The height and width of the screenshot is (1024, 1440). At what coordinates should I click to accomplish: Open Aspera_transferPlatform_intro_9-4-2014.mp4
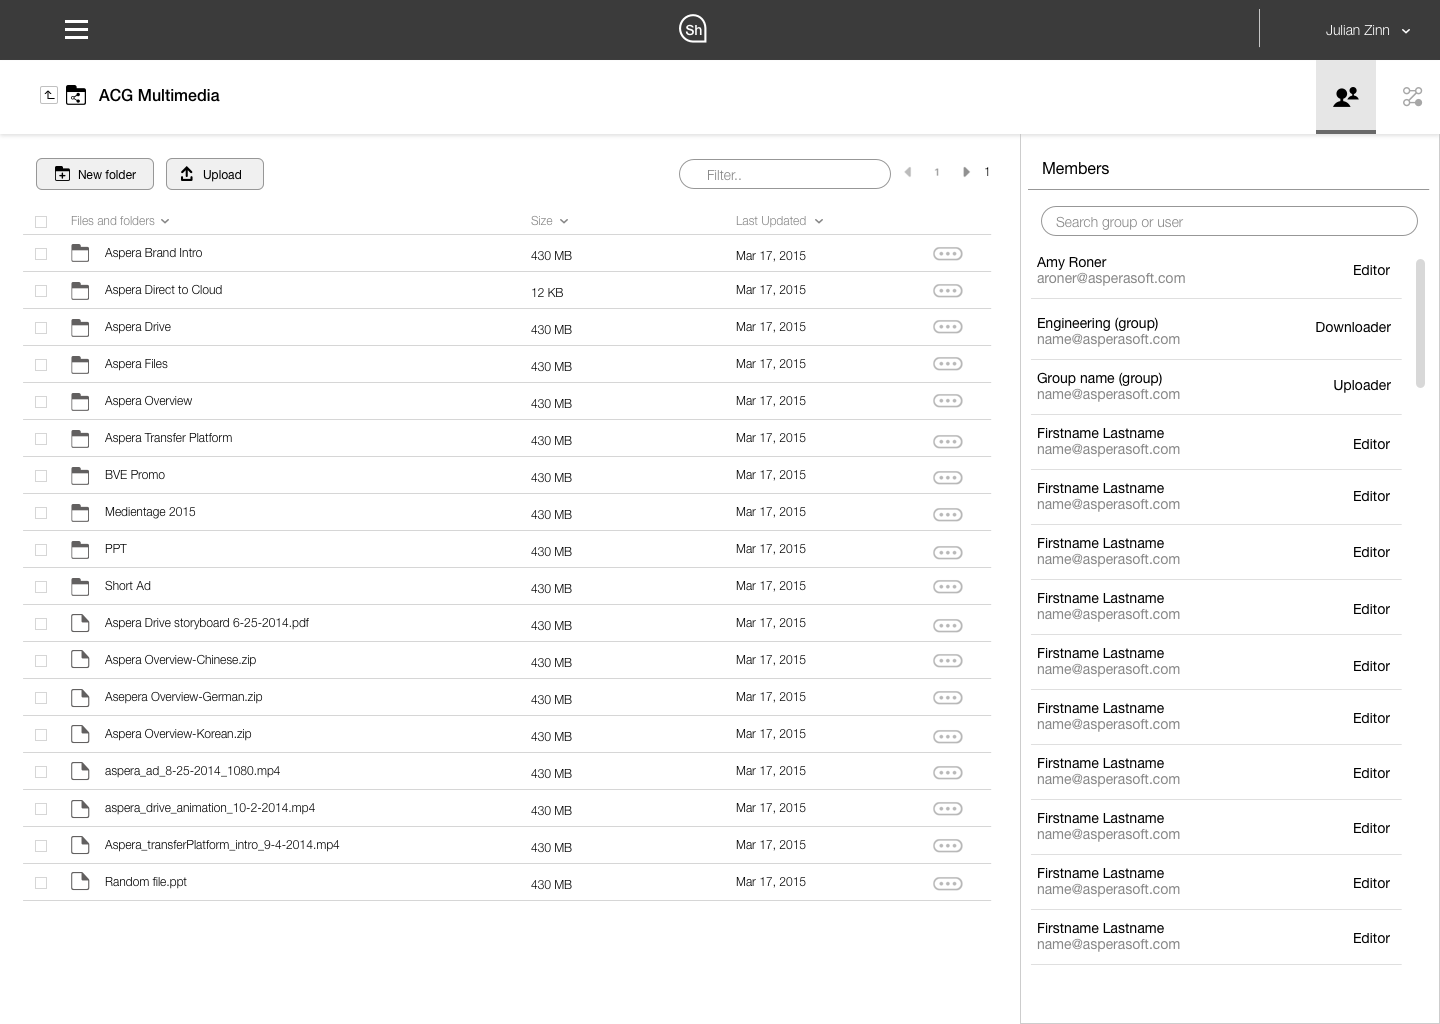pyautogui.click(x=222, y=845)
